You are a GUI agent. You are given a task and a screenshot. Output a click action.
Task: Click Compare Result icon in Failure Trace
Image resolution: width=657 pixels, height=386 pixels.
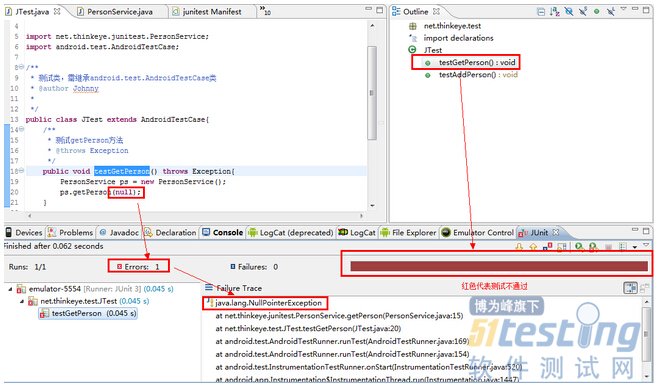645,288
